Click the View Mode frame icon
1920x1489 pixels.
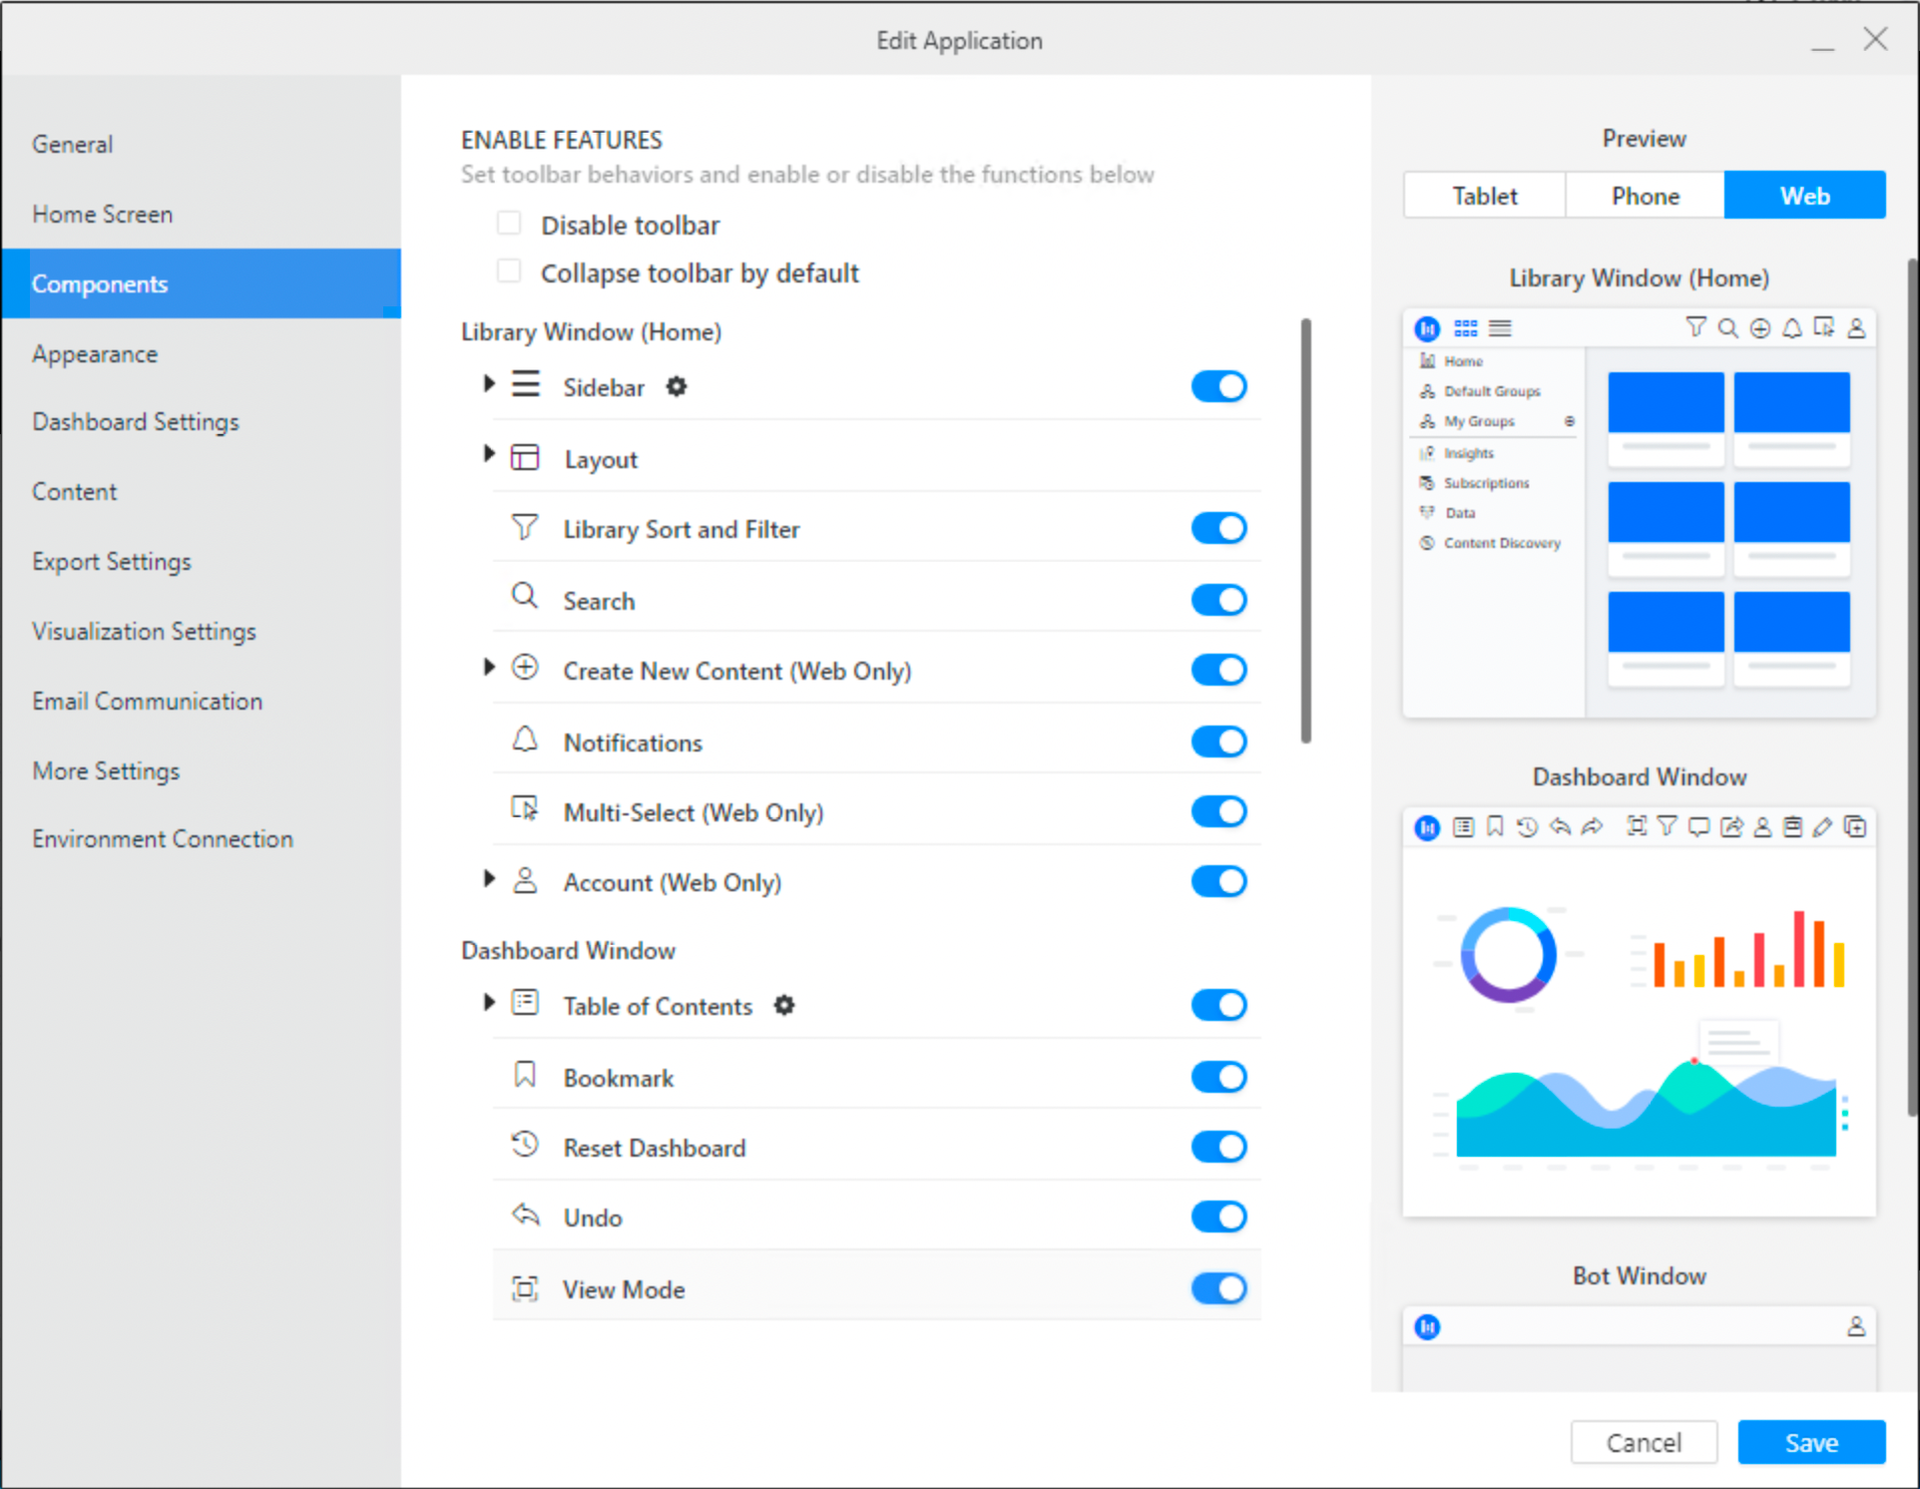pos(525,1288)
